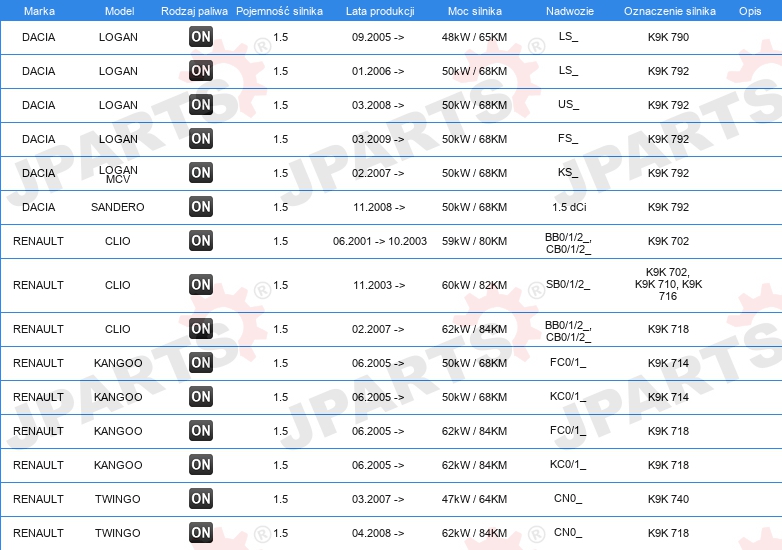Select the LOGAN MCV model cell
Screen dimensions: 782x550
click(x=118, y=175)
